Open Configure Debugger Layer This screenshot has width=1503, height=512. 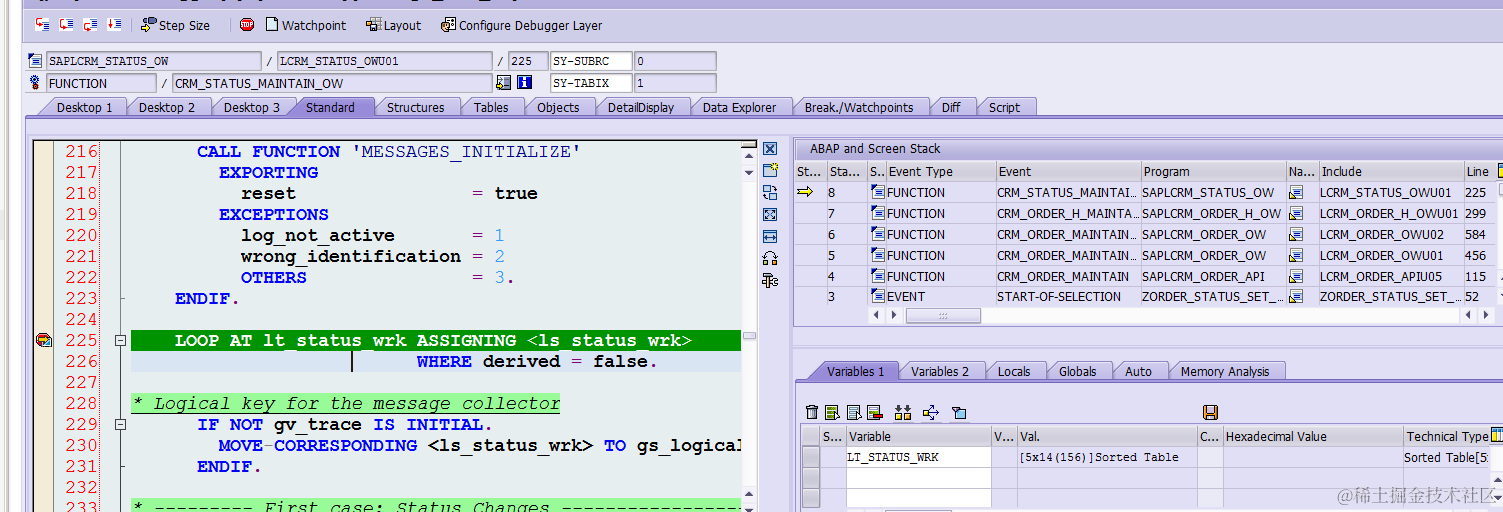coord(521,25)
